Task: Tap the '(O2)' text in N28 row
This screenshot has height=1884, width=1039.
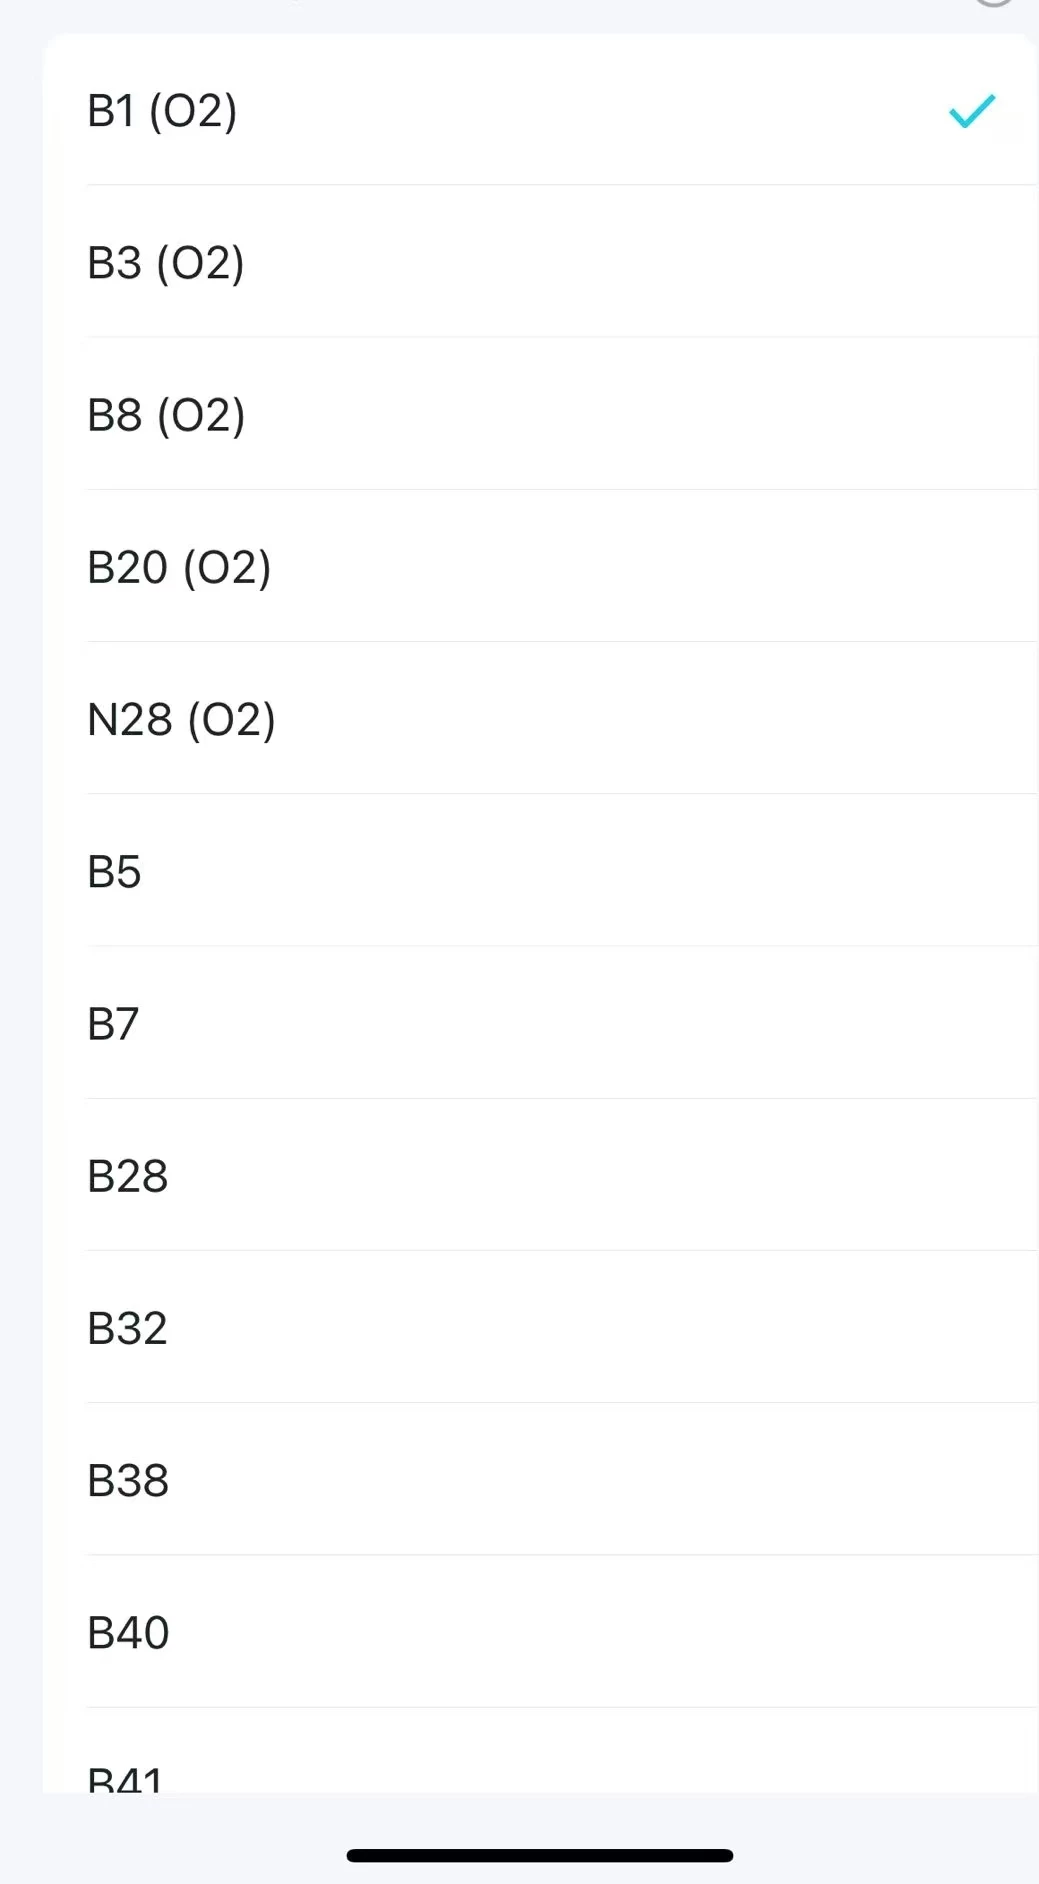Action: click(231, 720)
